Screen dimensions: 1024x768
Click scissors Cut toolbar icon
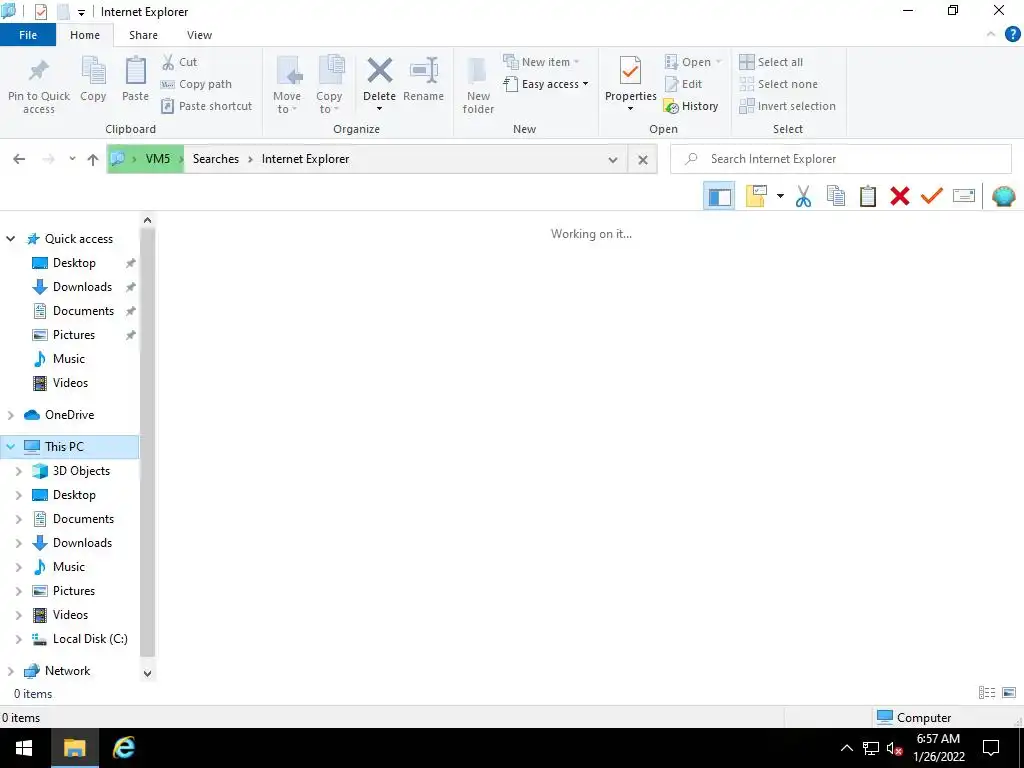click(803, 196)
